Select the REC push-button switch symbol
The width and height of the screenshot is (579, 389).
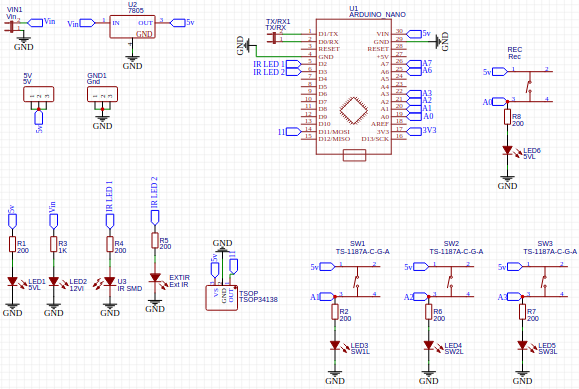click(x=530, y=86)
